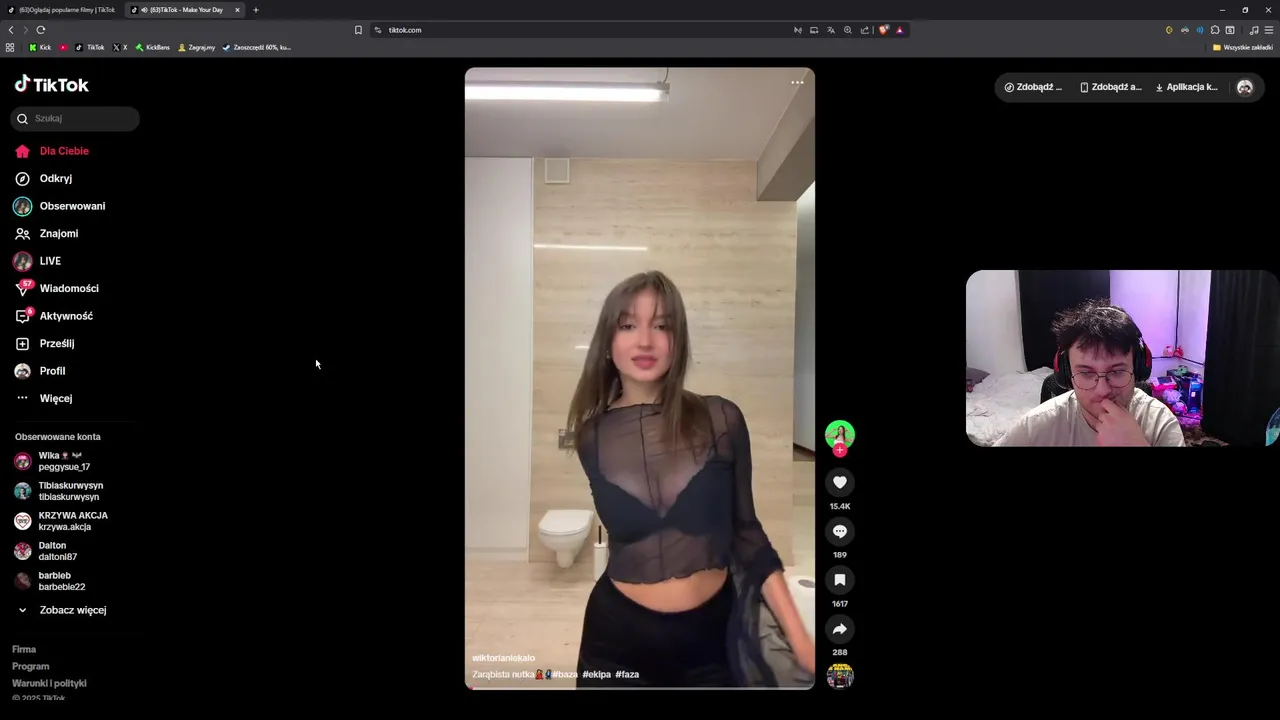
Task: Save video with bookmark icon
Action: click(x=840, y=580)
